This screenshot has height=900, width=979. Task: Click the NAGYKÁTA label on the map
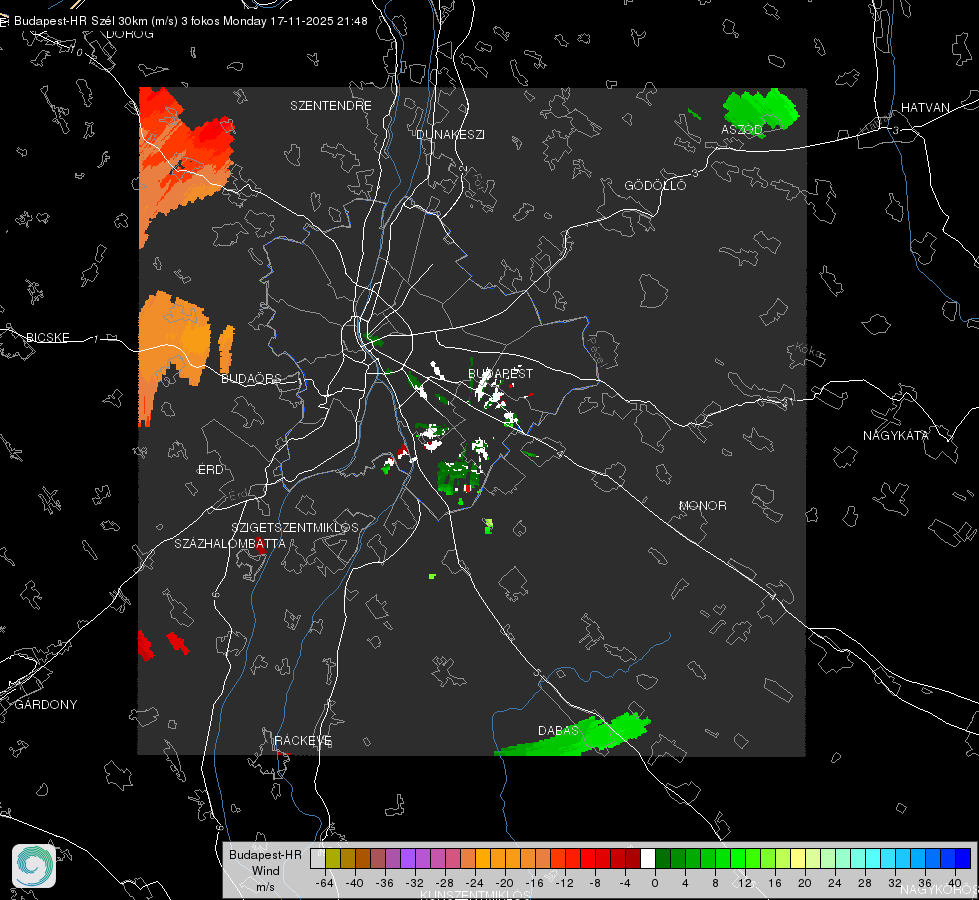click(x=895, y=435)
